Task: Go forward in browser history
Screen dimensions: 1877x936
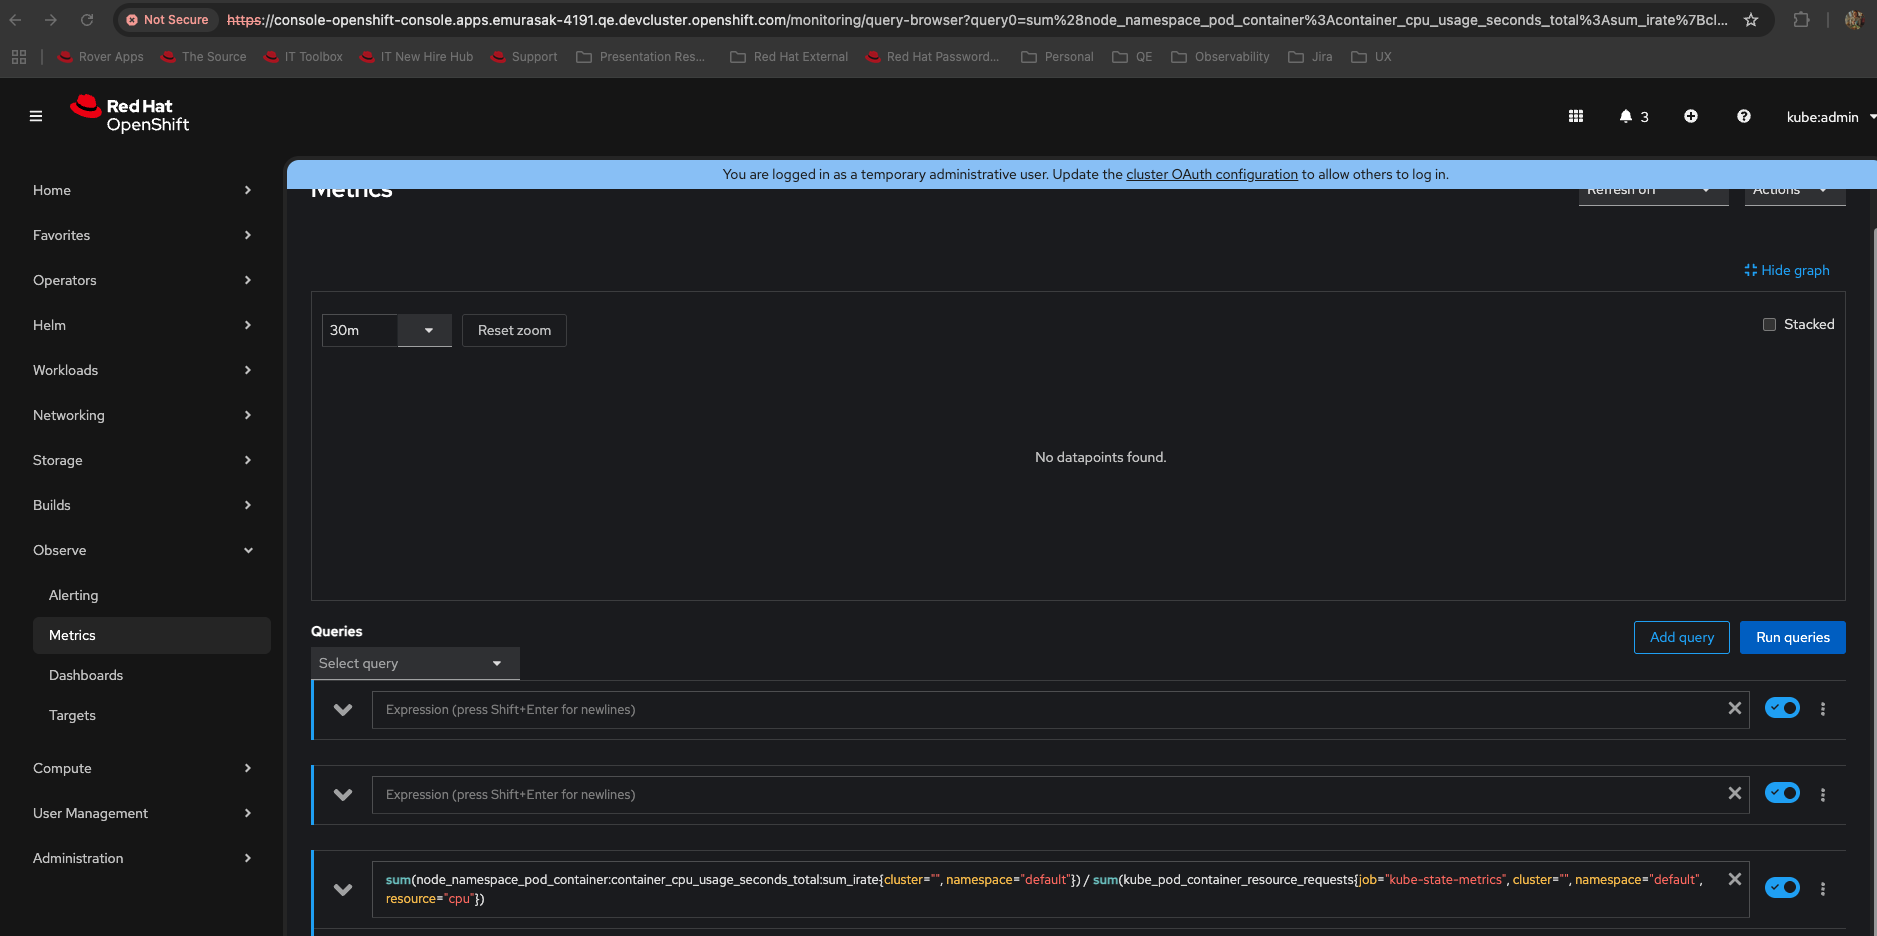Action: (51, 20)
